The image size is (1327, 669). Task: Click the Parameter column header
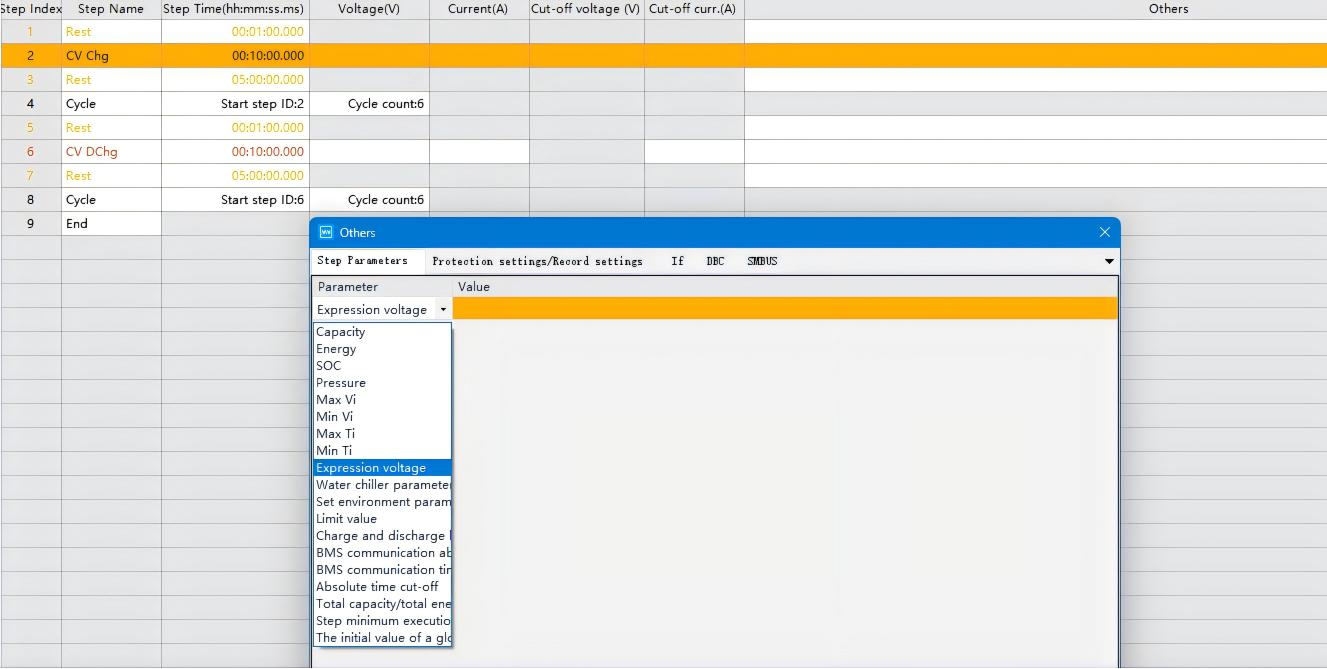coord(383,287)
